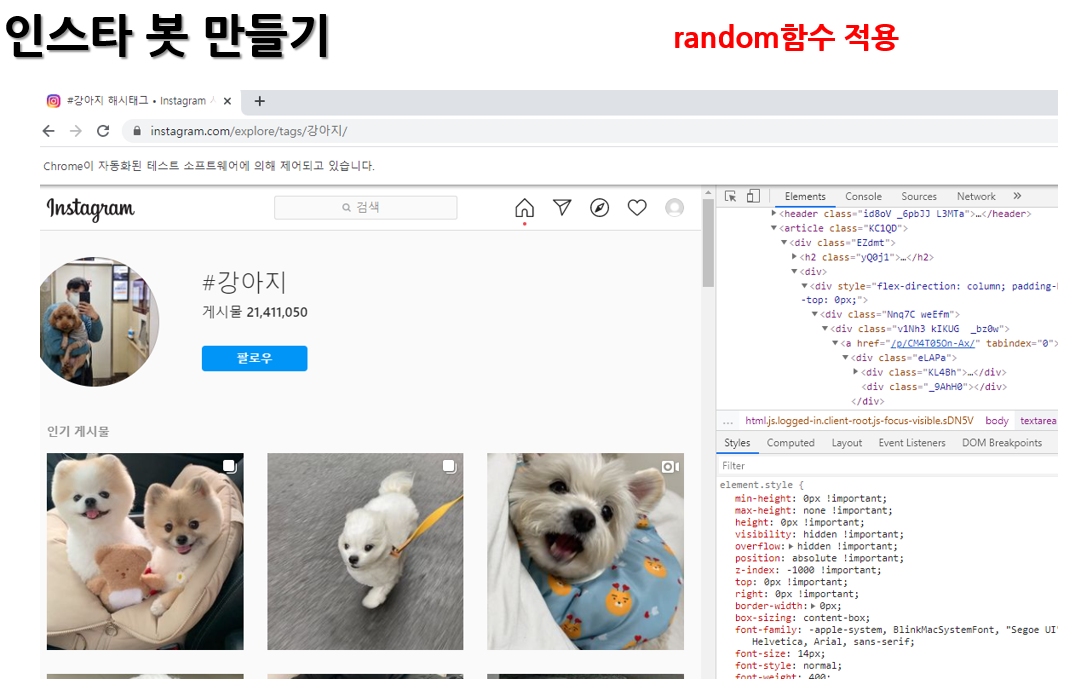Viewport: 1077px width, 688px height.
Task: Click the multi-image icon on the second post
Action: pos(449,466)
